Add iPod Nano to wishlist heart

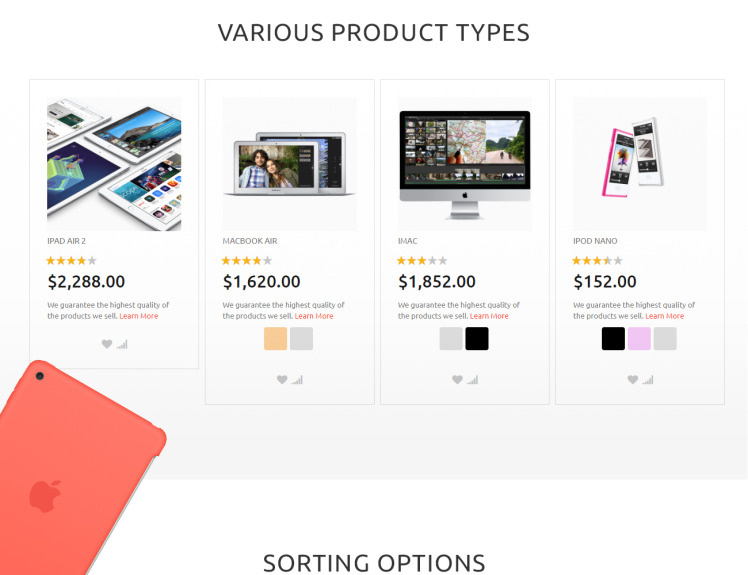point(633,380)
